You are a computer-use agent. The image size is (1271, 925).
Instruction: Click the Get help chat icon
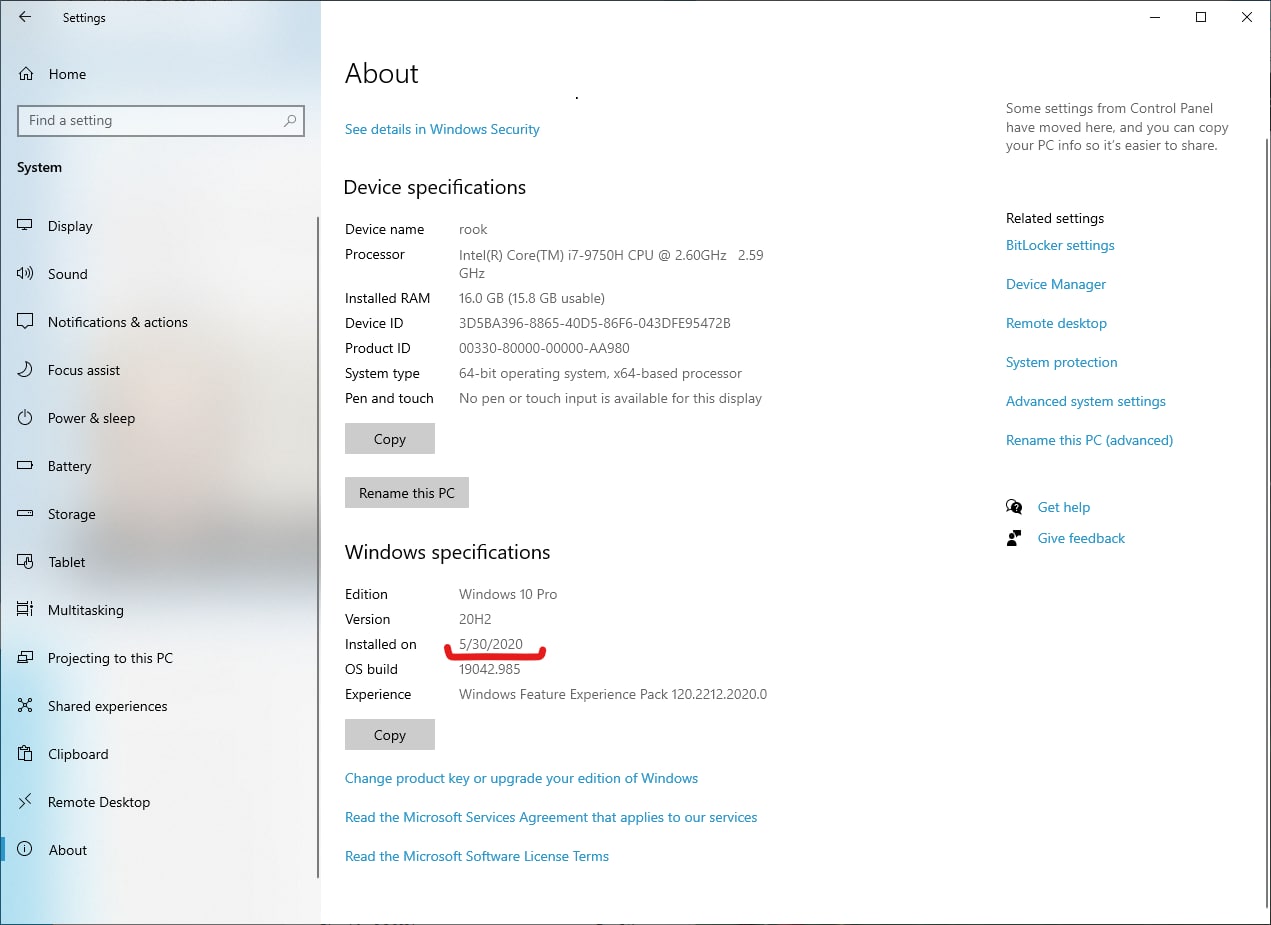click(x=1014, y=507)
